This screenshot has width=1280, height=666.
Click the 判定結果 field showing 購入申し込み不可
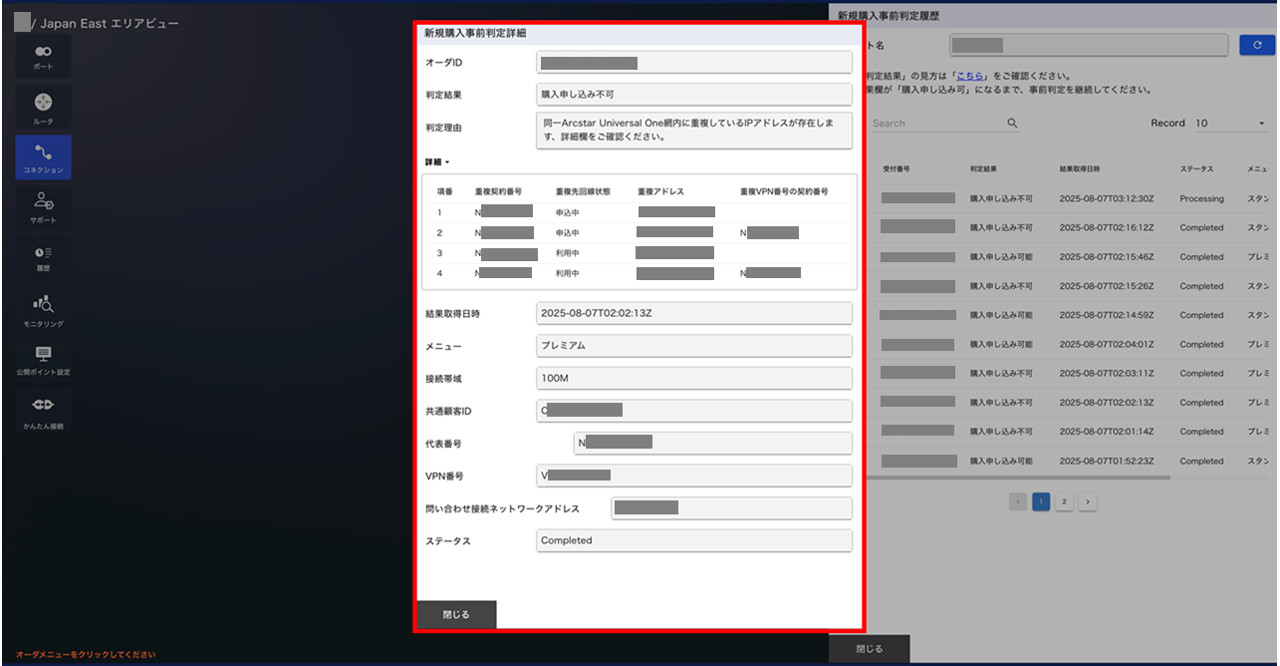[694, 94]
